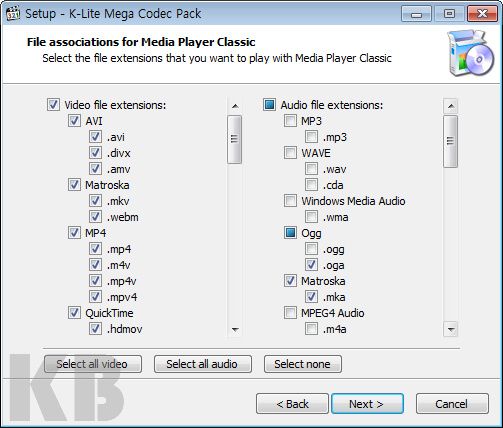Enable the .wma extension checkbox
The image size is (503, 428).
(311, 217)
